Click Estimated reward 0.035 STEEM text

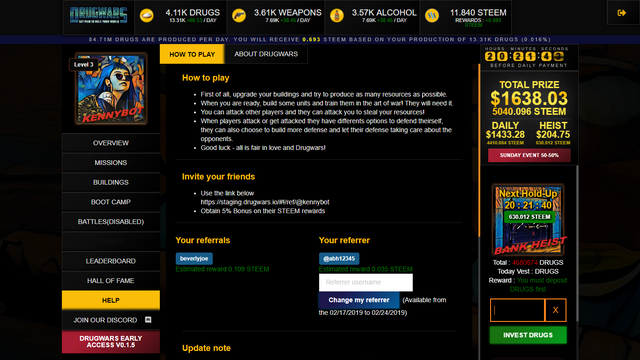tap(366, 269)
